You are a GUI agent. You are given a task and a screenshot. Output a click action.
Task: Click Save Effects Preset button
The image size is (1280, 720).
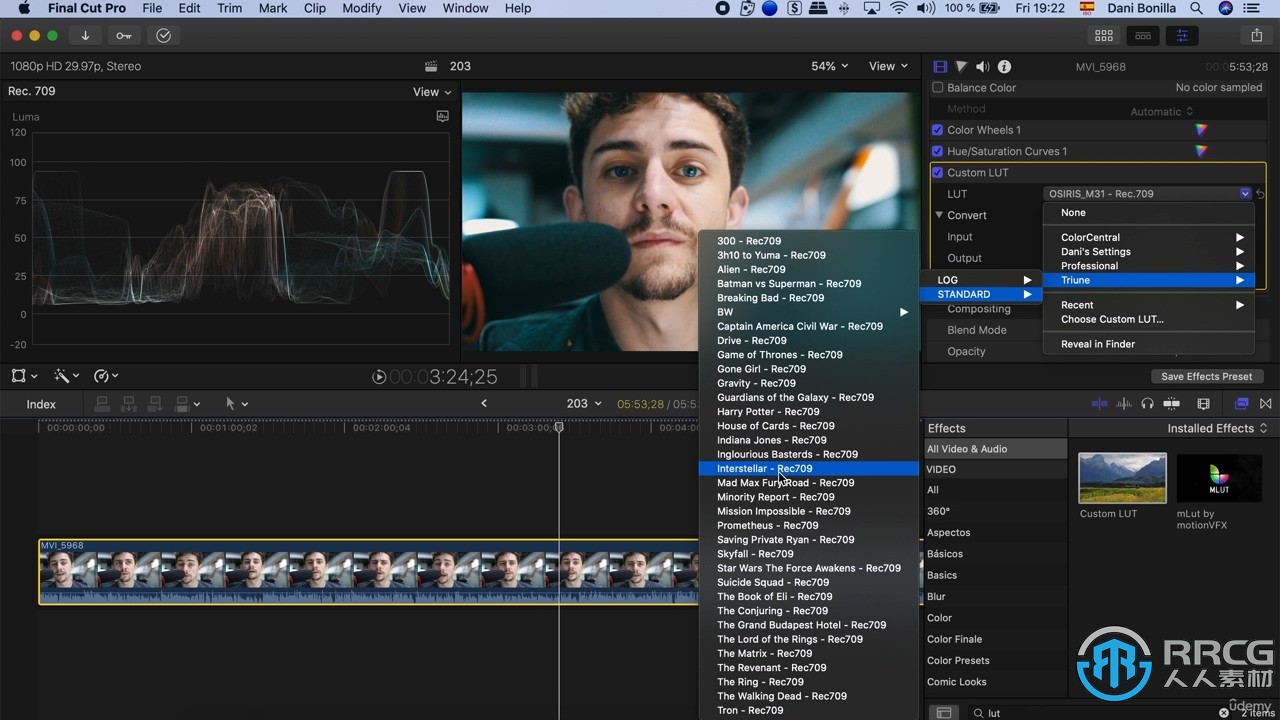1206,377
